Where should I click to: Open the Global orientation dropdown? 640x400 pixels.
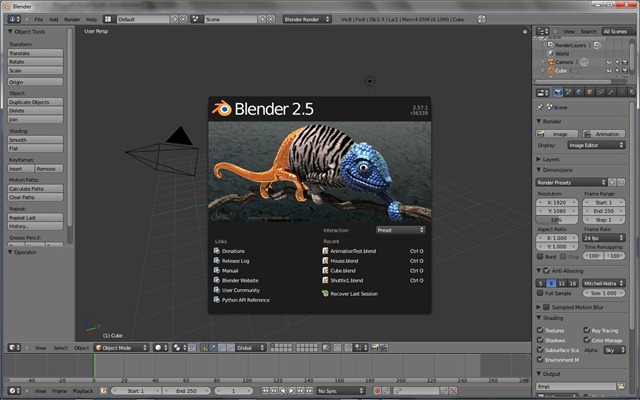[251, 348]
